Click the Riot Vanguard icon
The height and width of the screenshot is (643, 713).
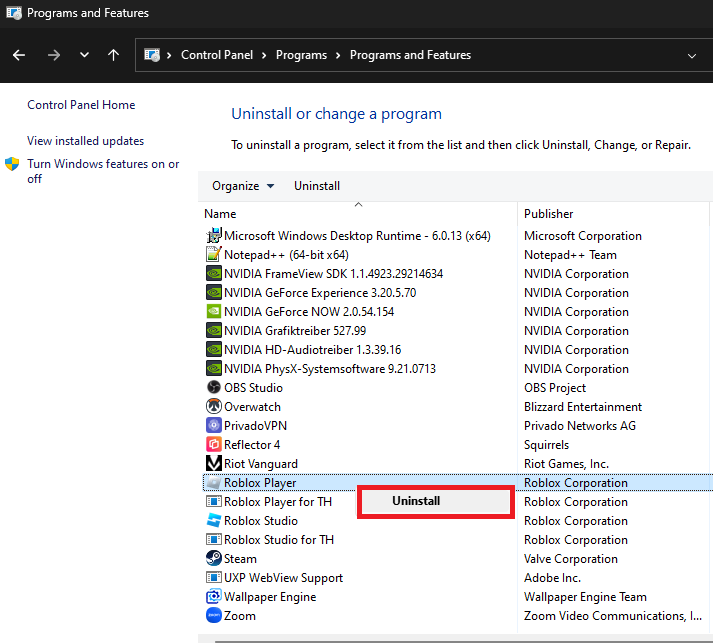(x=213, y=464)
